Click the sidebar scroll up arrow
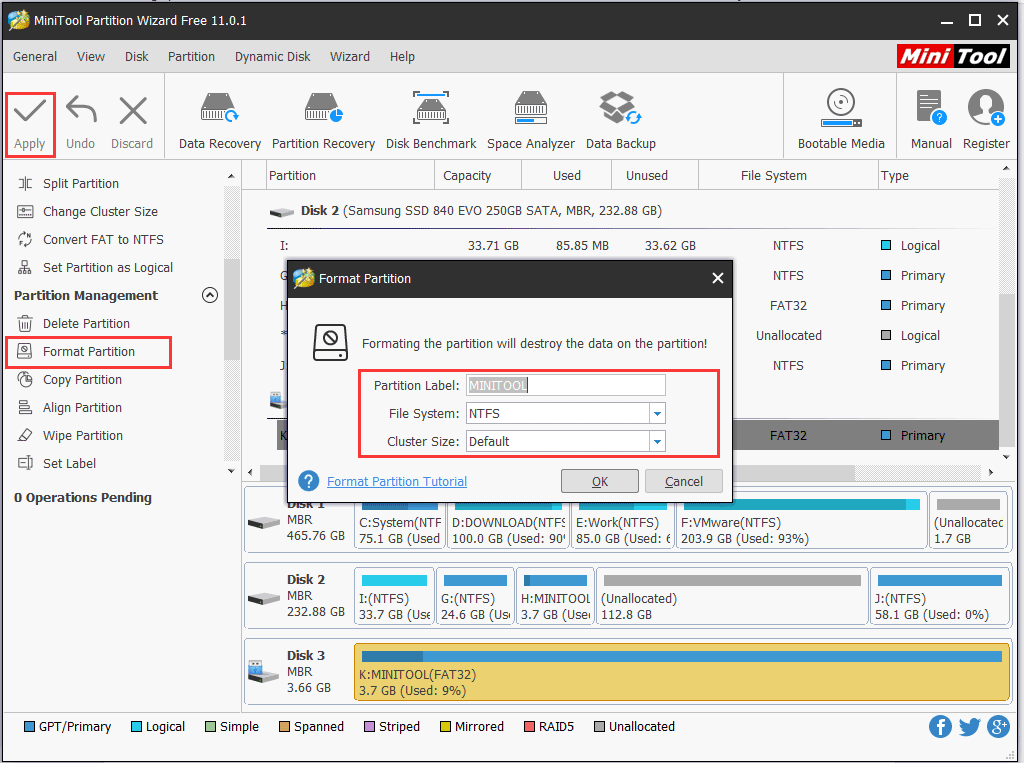1024x763 pixels. point(231,176)
